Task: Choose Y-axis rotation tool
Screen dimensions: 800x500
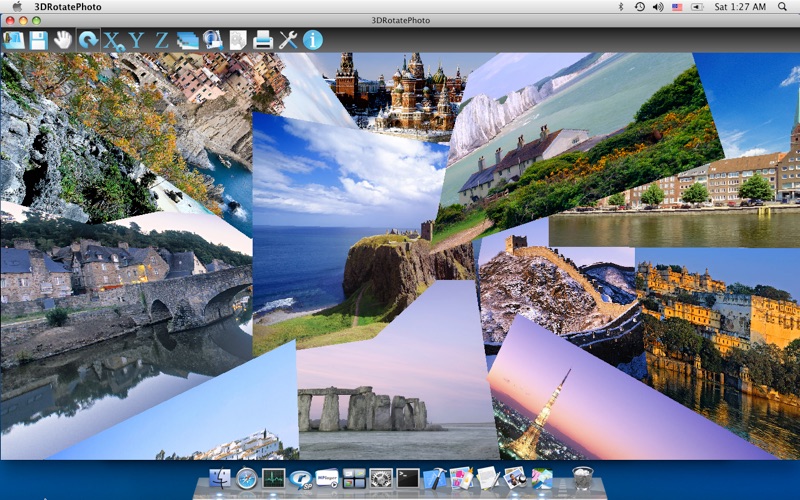Action: (x=136, y=40)
